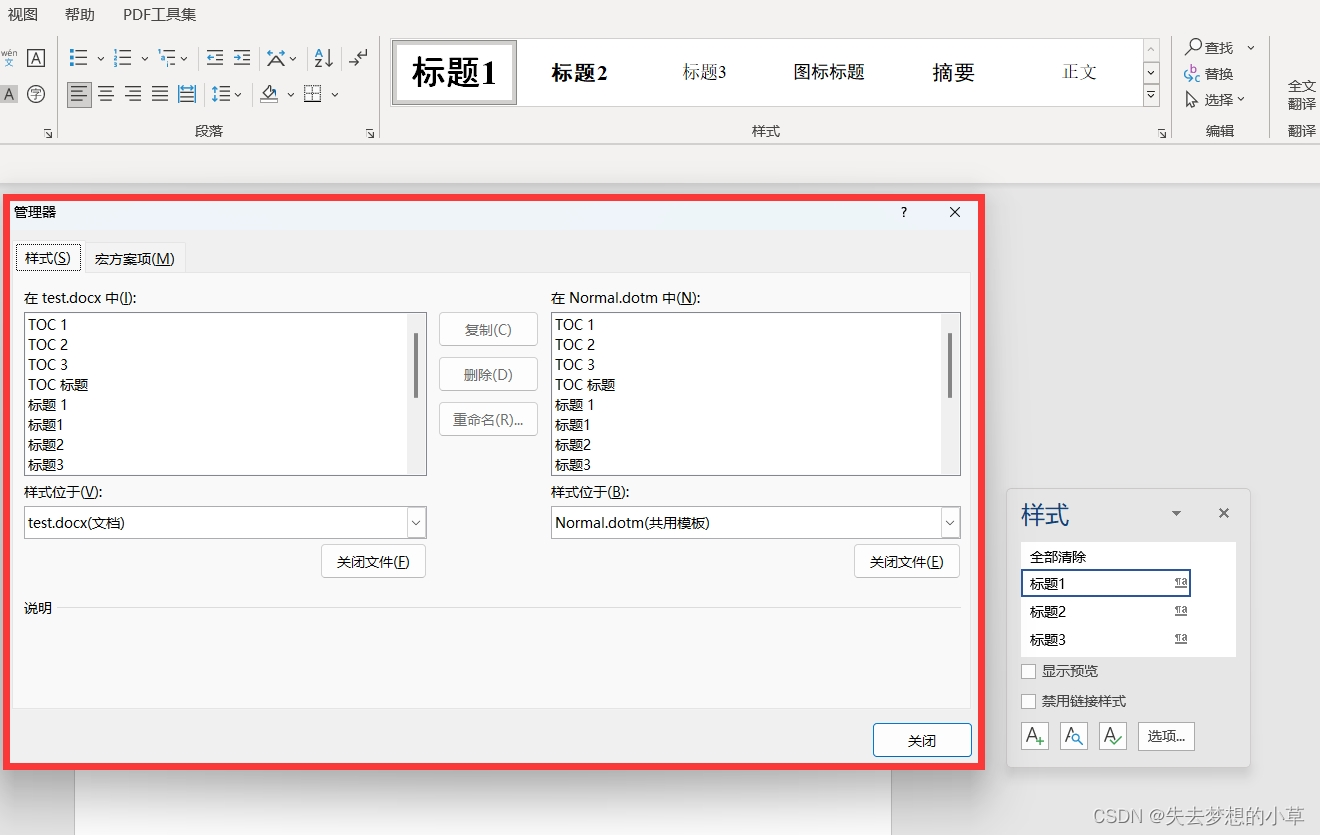This screenshot has width=1320, height=835.
Task: Open borders dropdown arrow
Action: [x=335, y=95]
